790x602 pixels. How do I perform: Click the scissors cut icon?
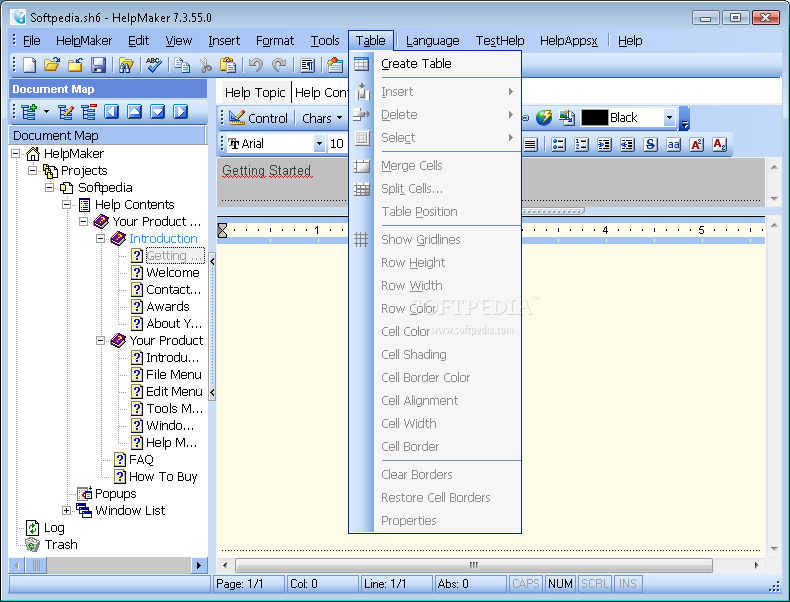[205, 64]
